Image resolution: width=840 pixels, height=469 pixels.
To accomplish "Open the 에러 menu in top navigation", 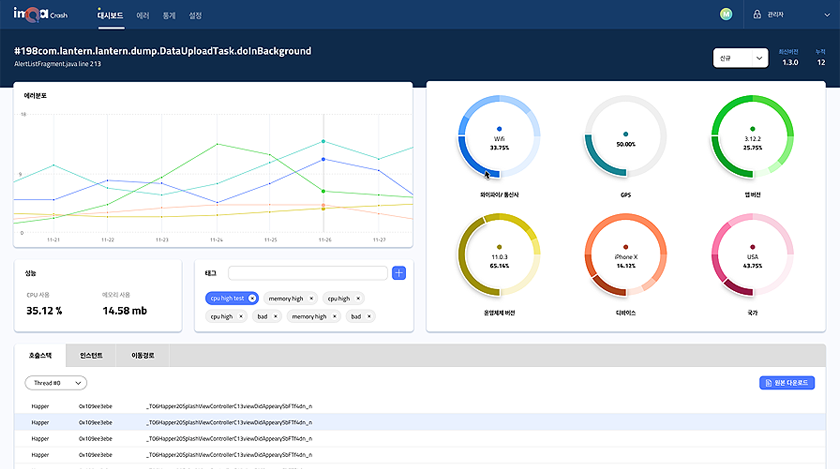I will [x=142, y=15].
